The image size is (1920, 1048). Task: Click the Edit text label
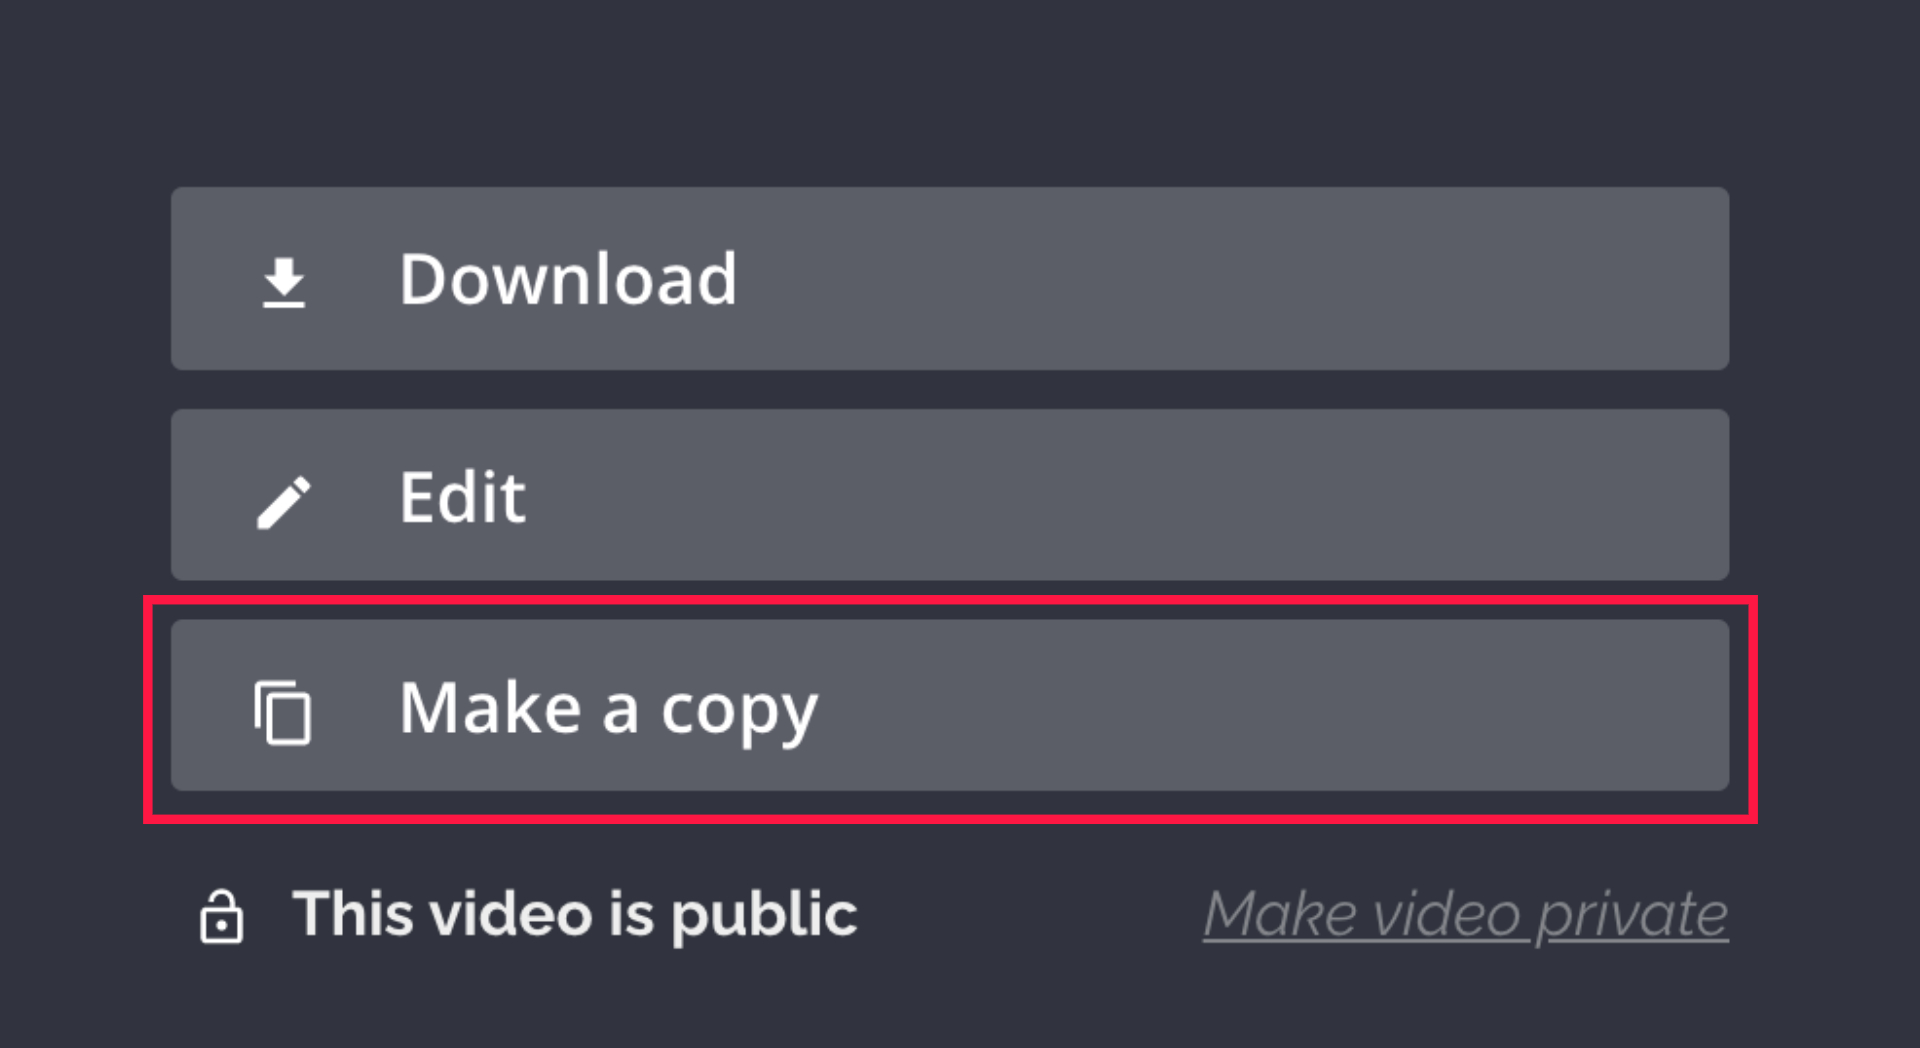pos(462,496)
